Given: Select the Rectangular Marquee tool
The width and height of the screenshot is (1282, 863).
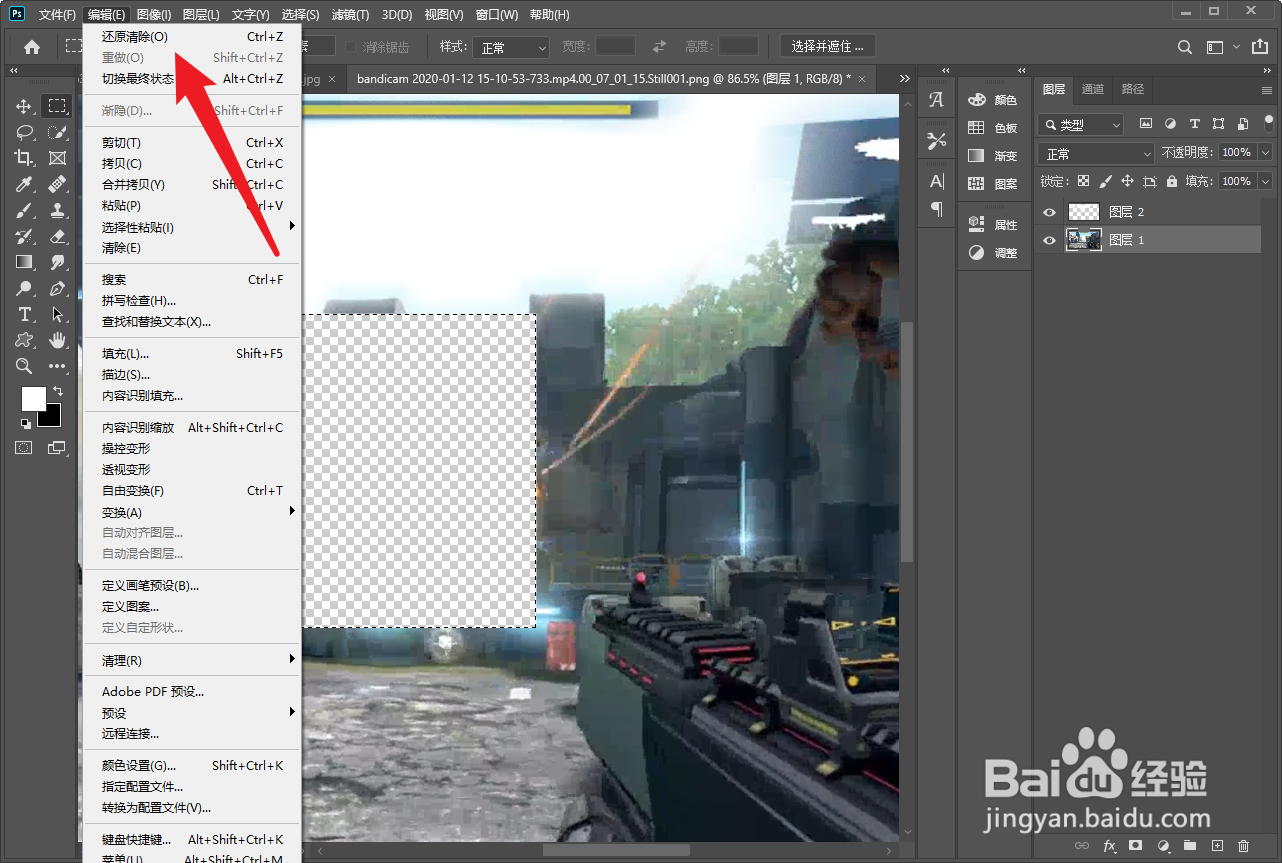Looking at the screenshot, I should coord(57,106).
